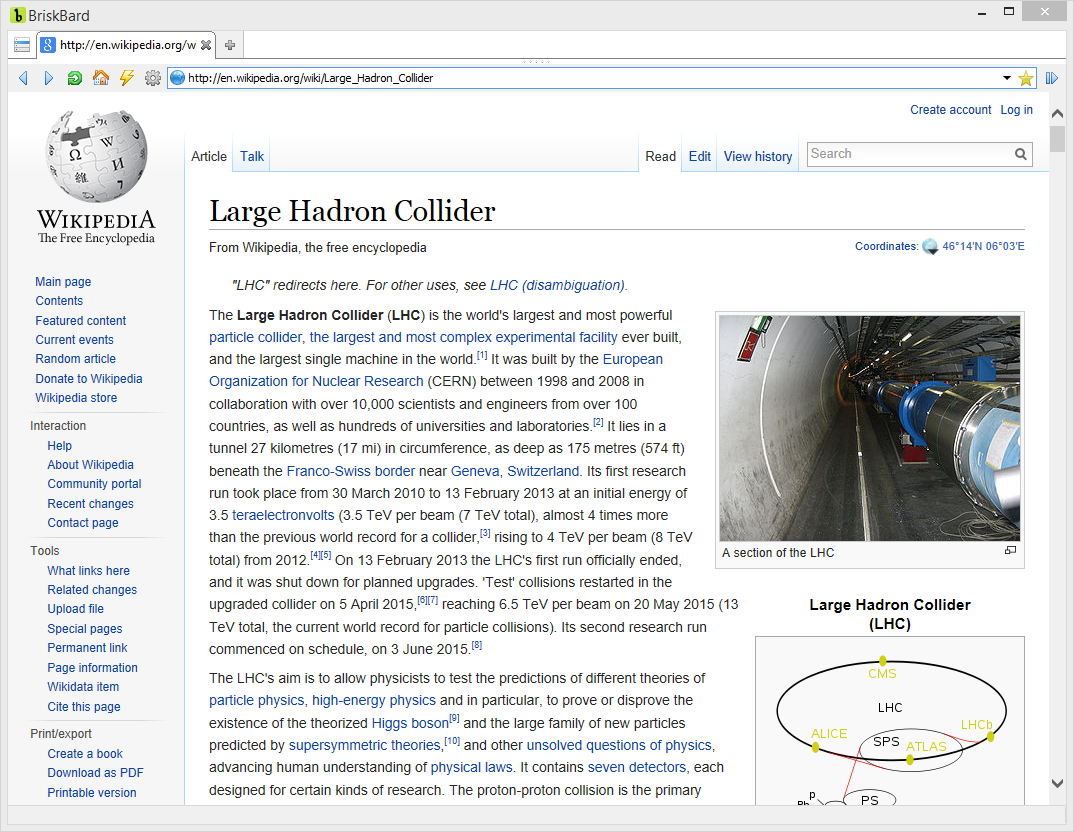This screenshot has height=832, width=1074.
Task: Select the Read tab
Action: [660, 156]
